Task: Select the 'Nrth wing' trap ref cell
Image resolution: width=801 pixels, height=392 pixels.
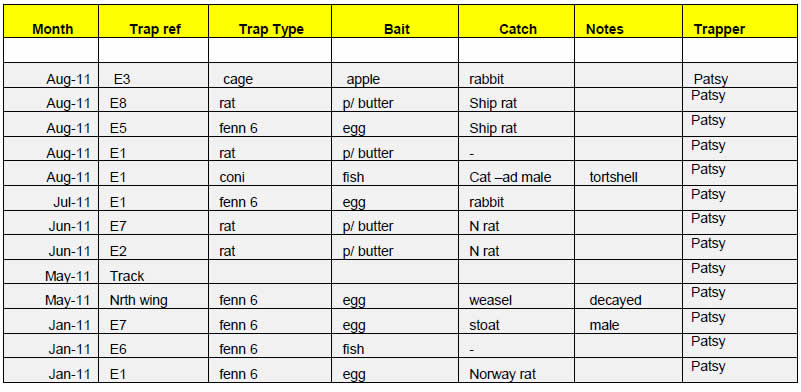Action: click(x=154, y=296)
